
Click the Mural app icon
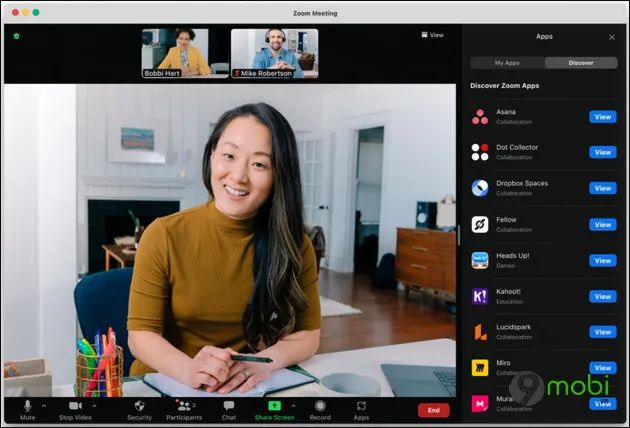480,403
